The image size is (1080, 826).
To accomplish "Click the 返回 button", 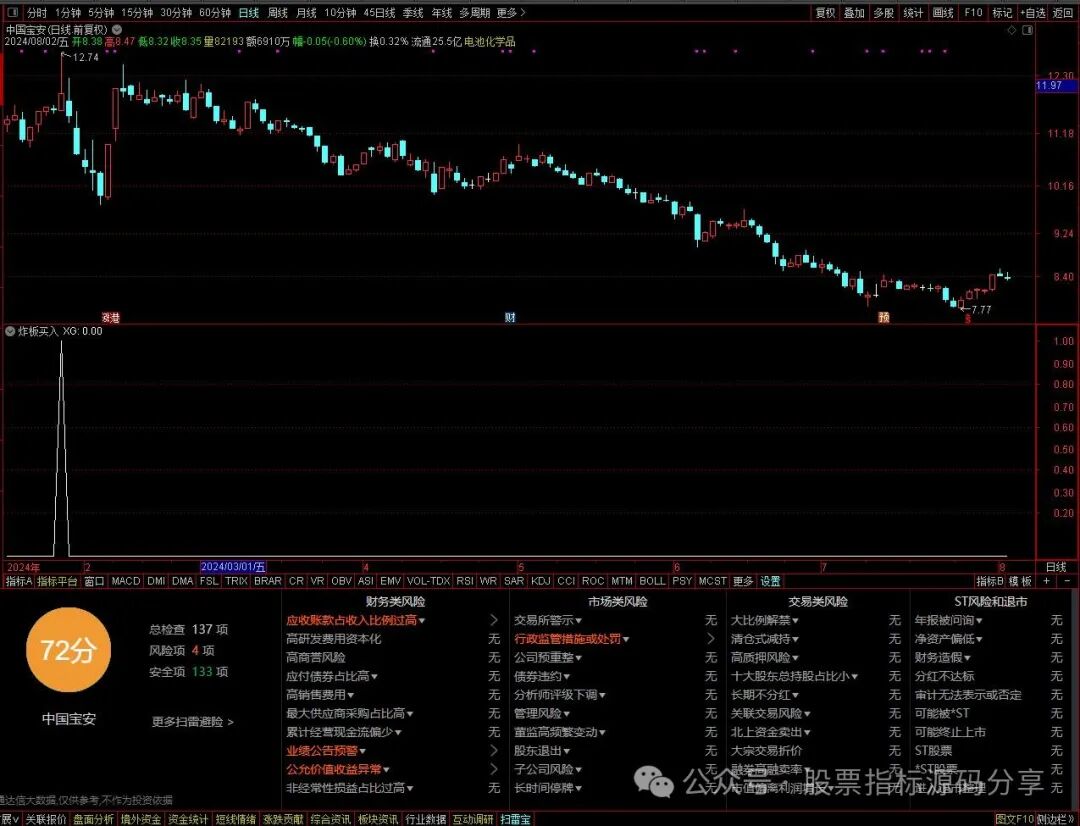I will 1063,12.
